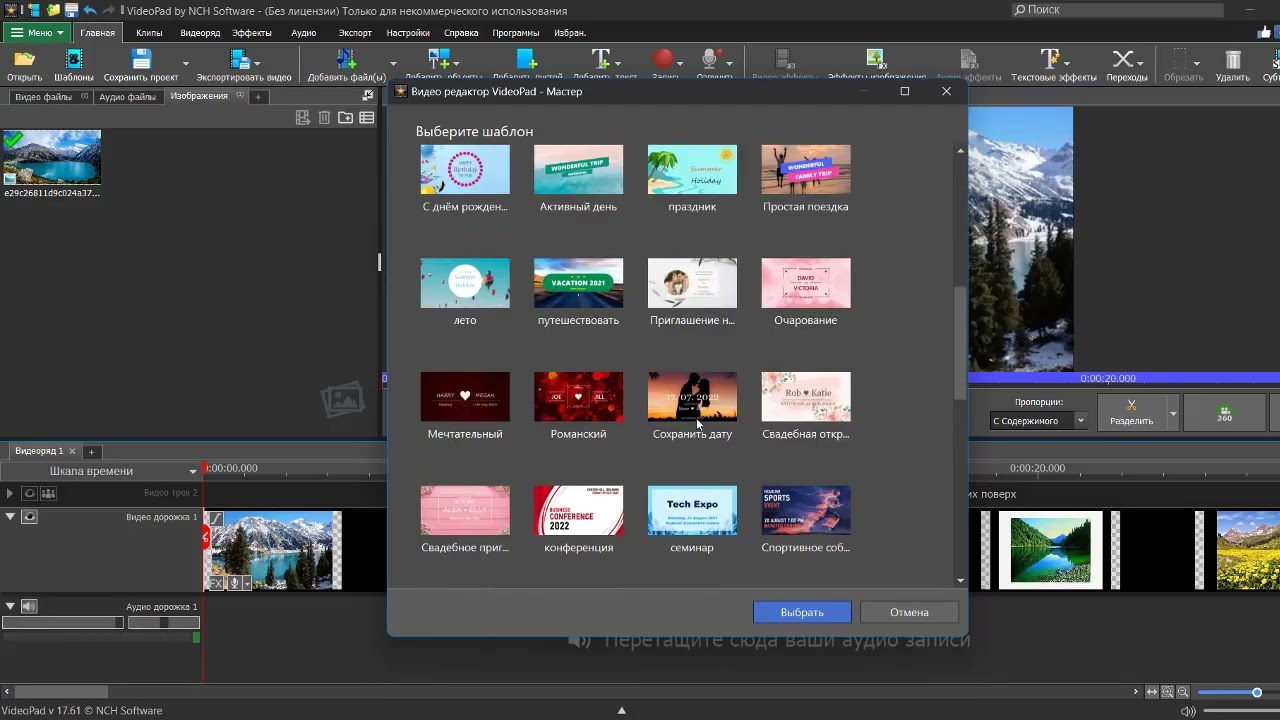Open dropdown arrow next to Сохранить проект
Viewport: 1280px width, 720px height.
[185, 64]
